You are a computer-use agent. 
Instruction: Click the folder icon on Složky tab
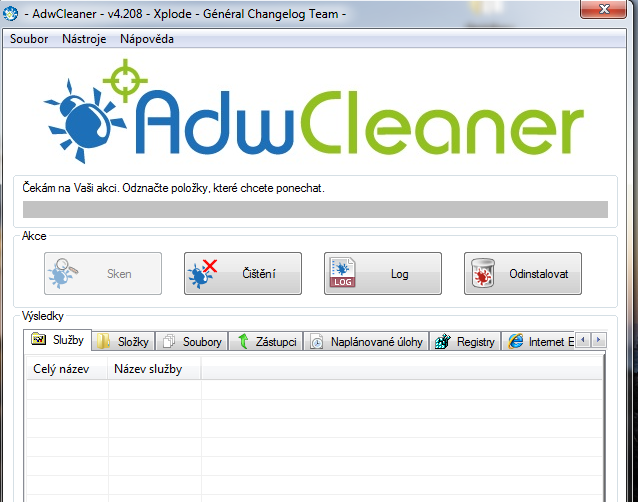(103, 341)
